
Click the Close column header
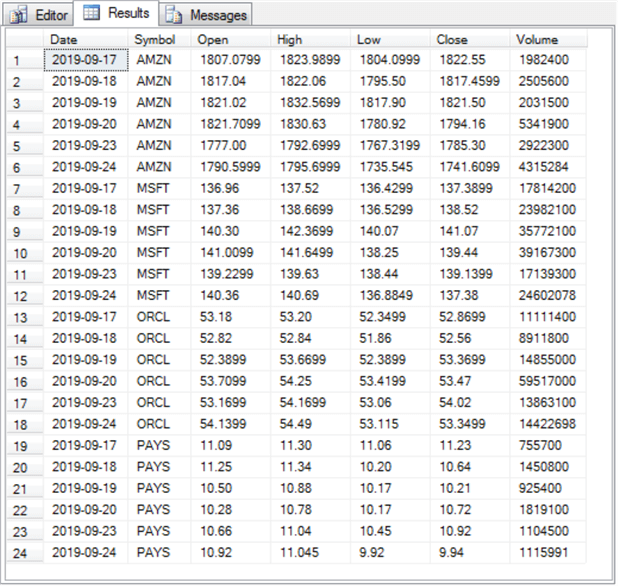coord(469,39)
